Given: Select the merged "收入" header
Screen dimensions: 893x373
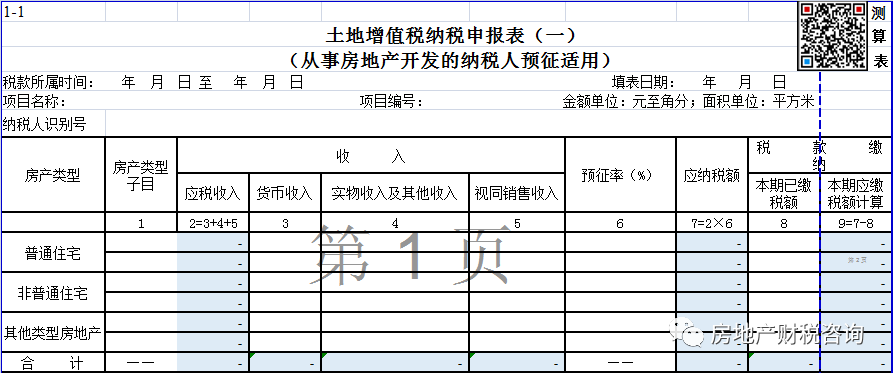Looking at the screenshot, I should point(371,155).
